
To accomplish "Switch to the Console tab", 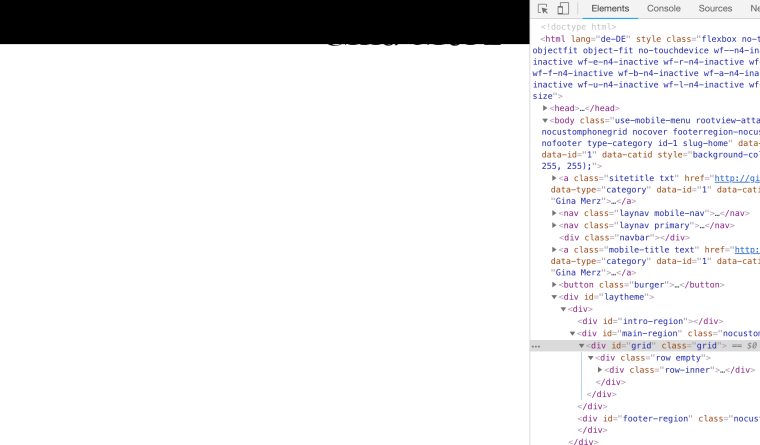I will (x=663, y=9).
